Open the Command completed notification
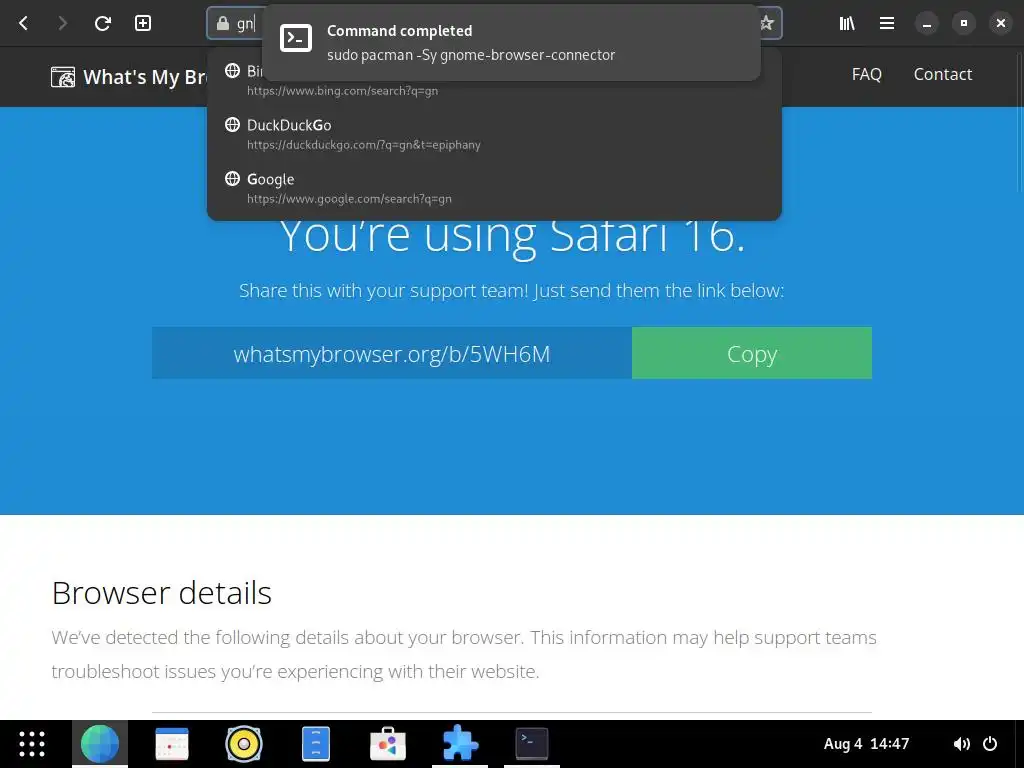Image resolution: width=1024 pixels, height=768 pixels. click(511, 42)
